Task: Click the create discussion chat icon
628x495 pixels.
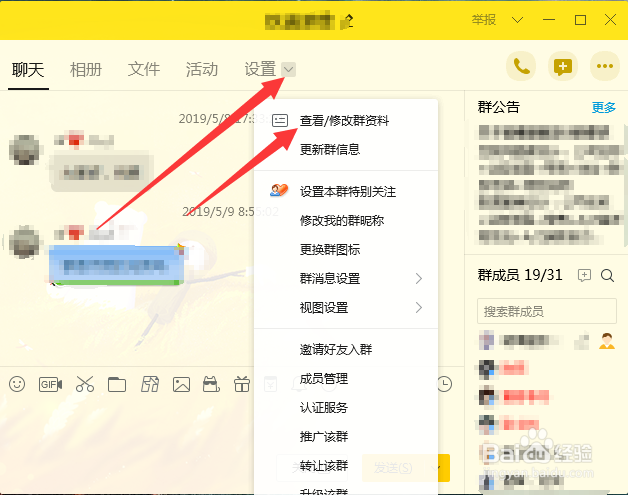Action: pyautogui.click(x=563, y=66)
